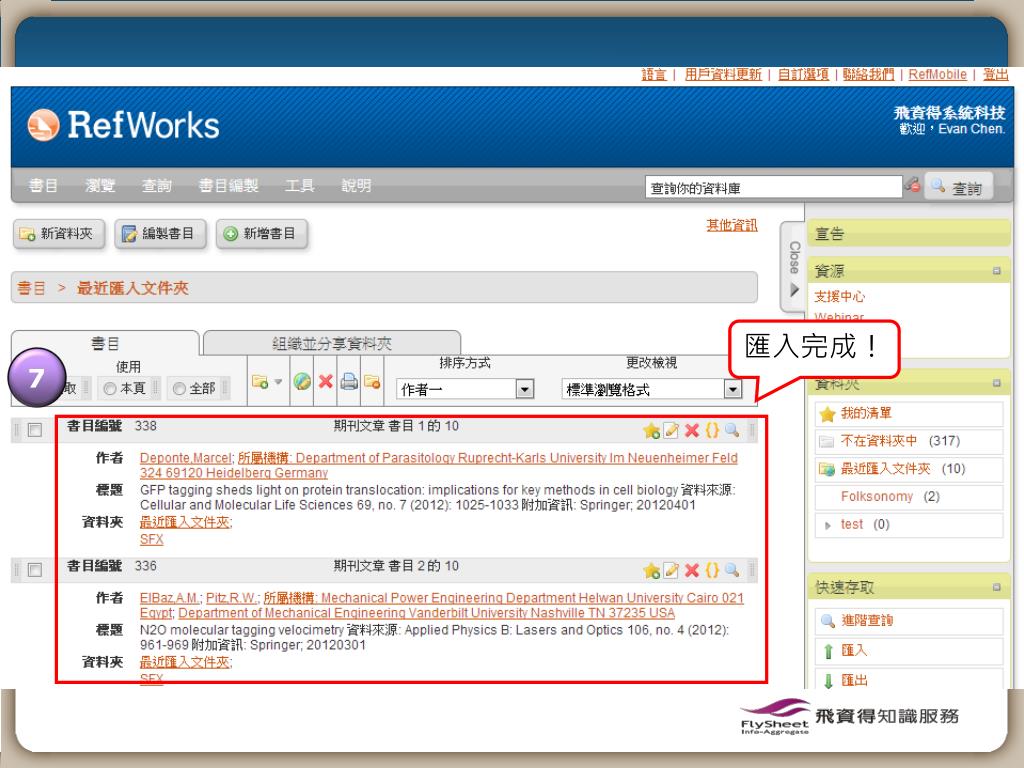
Task: Open 瀏覽 menu
Action: coord(100,185)
